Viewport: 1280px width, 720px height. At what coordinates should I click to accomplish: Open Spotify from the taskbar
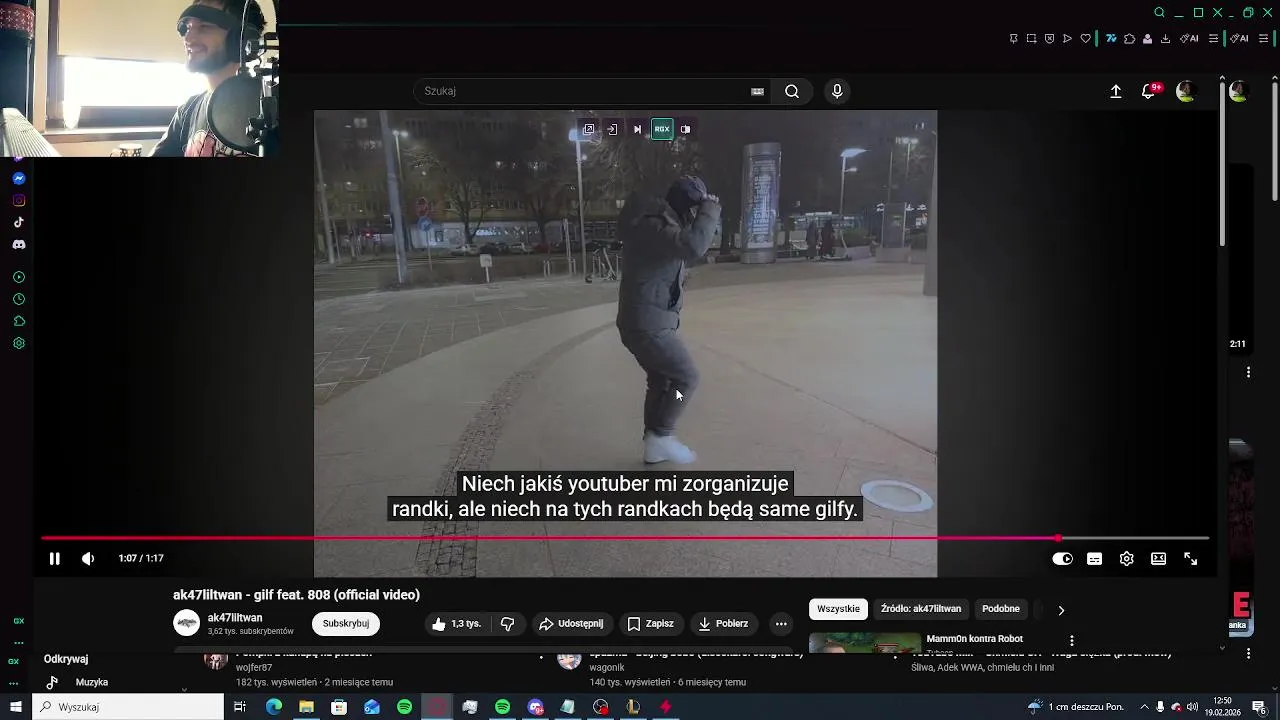(x=404, y=707)
